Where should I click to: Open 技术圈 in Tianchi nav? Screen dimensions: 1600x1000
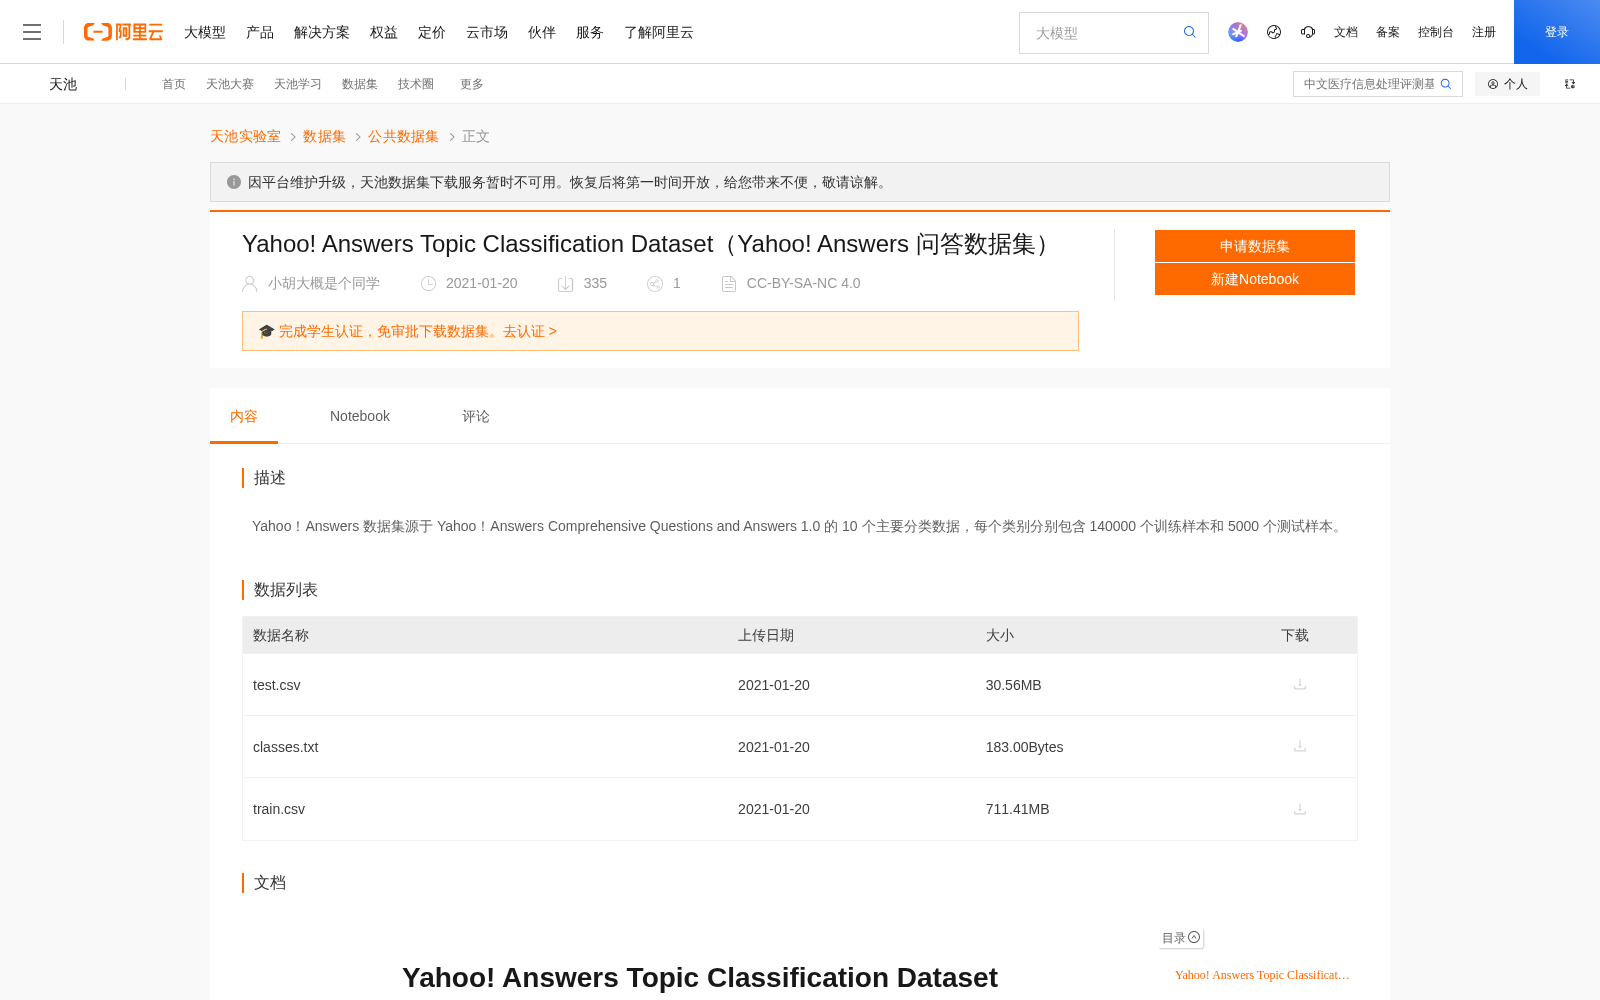(416, 84)
